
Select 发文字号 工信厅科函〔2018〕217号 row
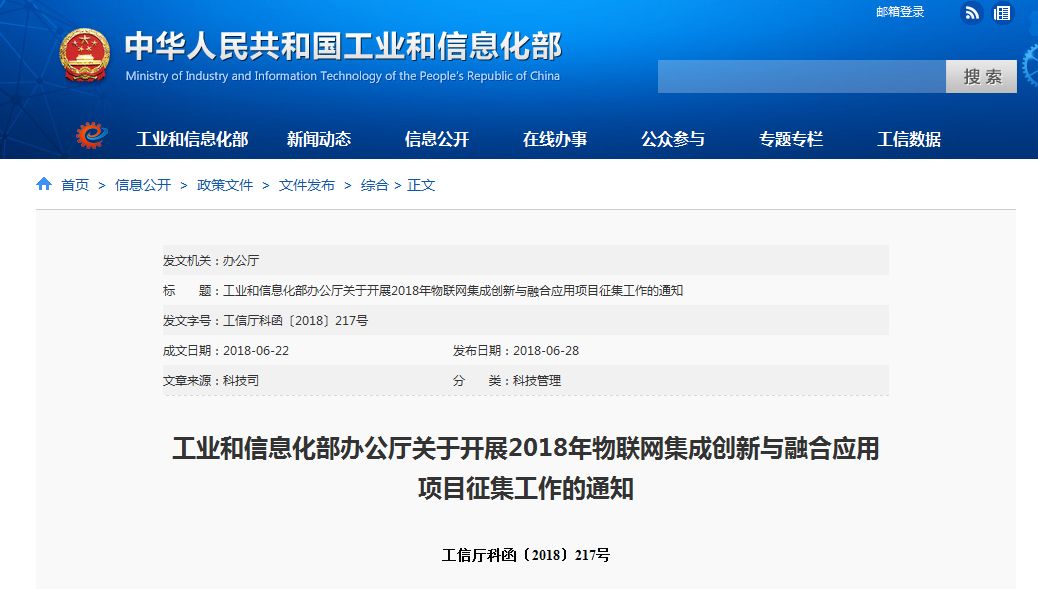(x=265, y=320)
